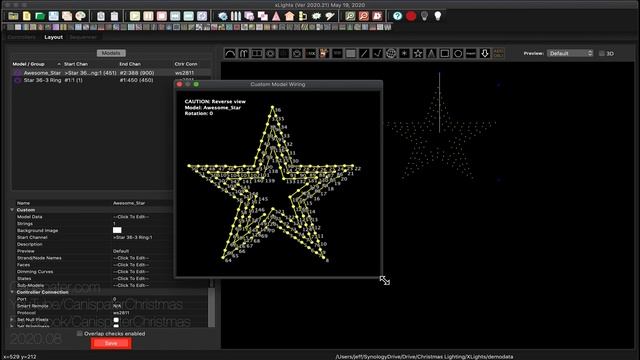Click the dim gray light bulb icon

point(424,16)
